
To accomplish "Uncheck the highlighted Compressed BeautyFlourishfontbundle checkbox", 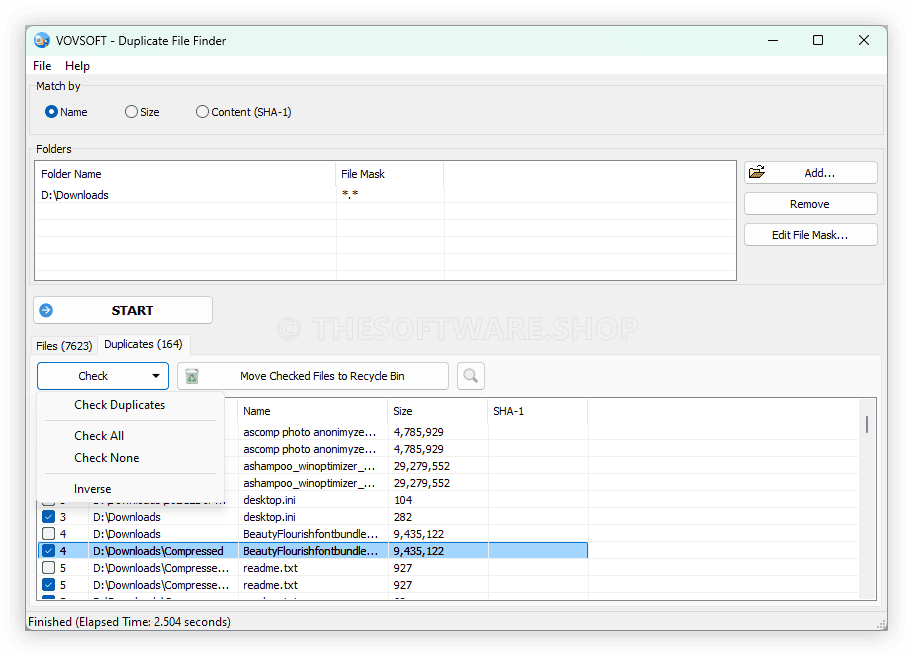I will point(48,551).
